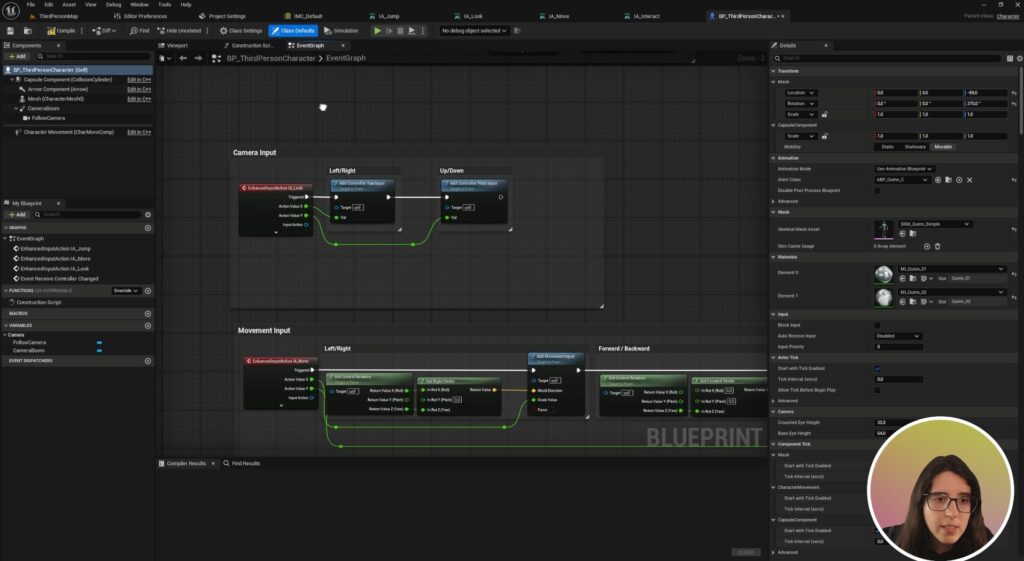
Task: Open My Blueprint panel settings gear
Action: [148, 214]
